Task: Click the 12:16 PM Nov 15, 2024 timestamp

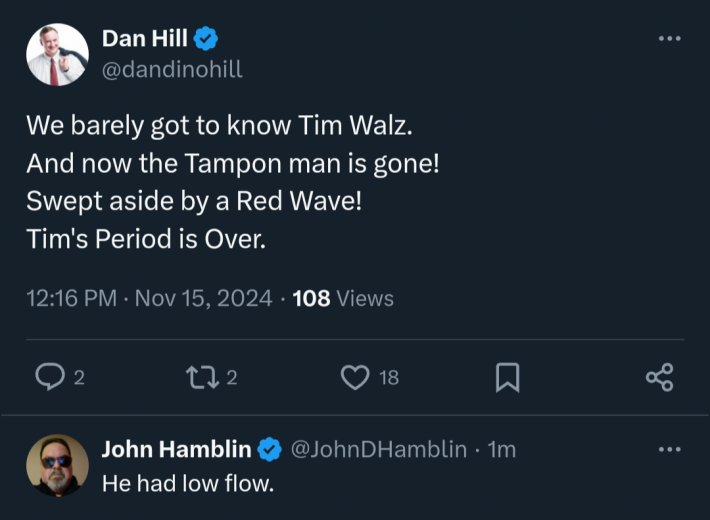Action: click(149, 298)
